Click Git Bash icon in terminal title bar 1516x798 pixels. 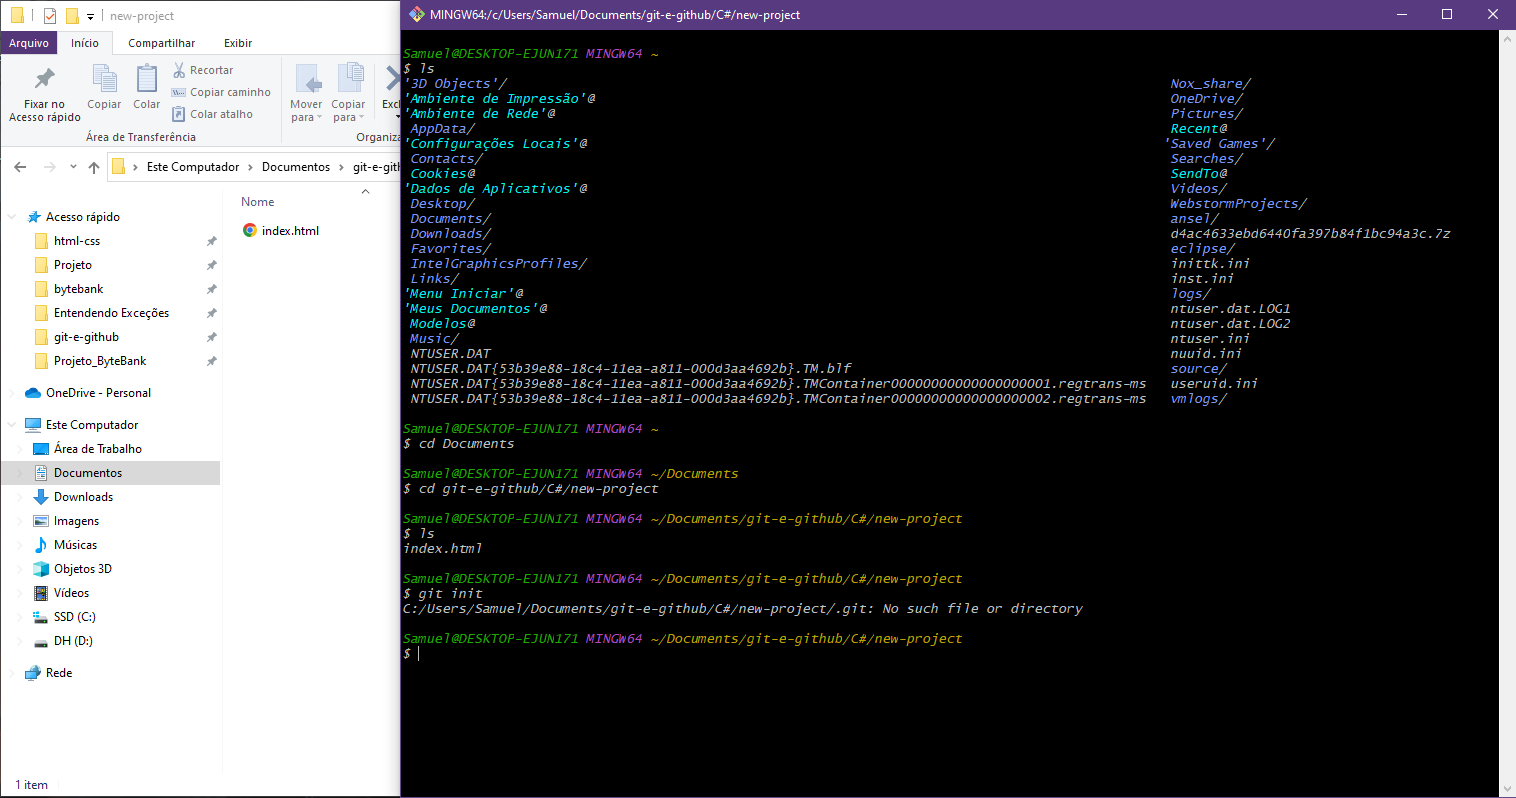coord(417,14)
